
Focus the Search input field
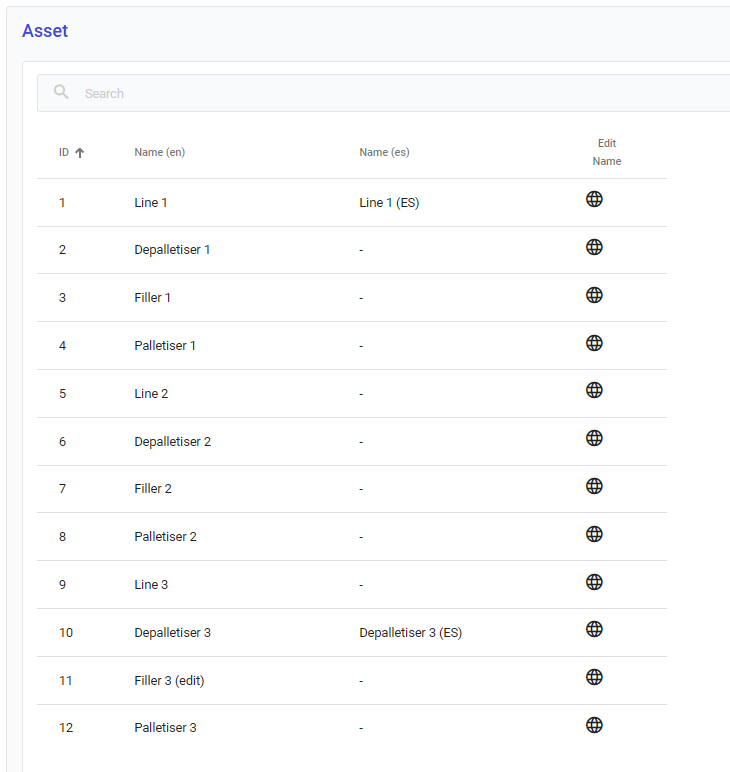pos(400,93)
